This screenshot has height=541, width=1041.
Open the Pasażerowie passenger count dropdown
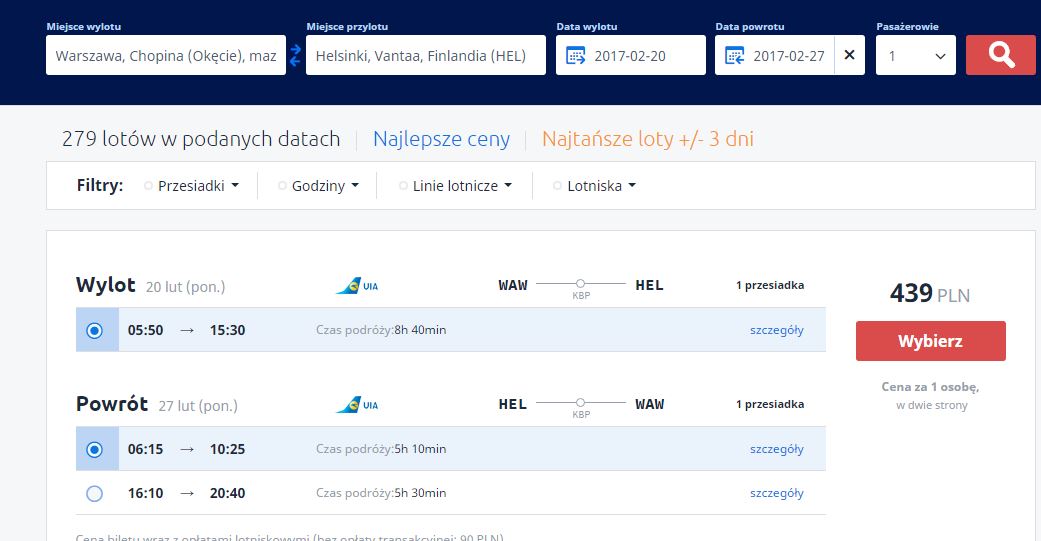click(x=916, y=55)
